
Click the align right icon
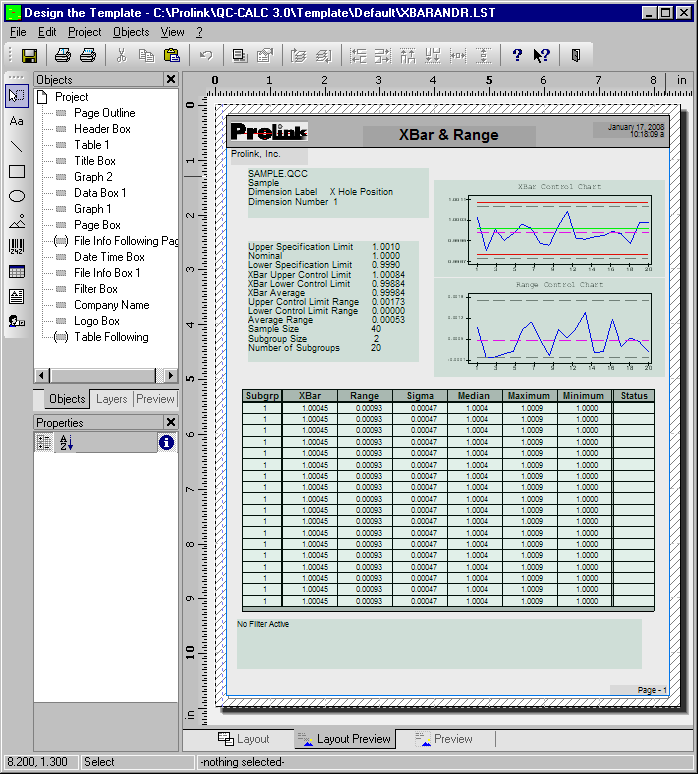[383, 55]
